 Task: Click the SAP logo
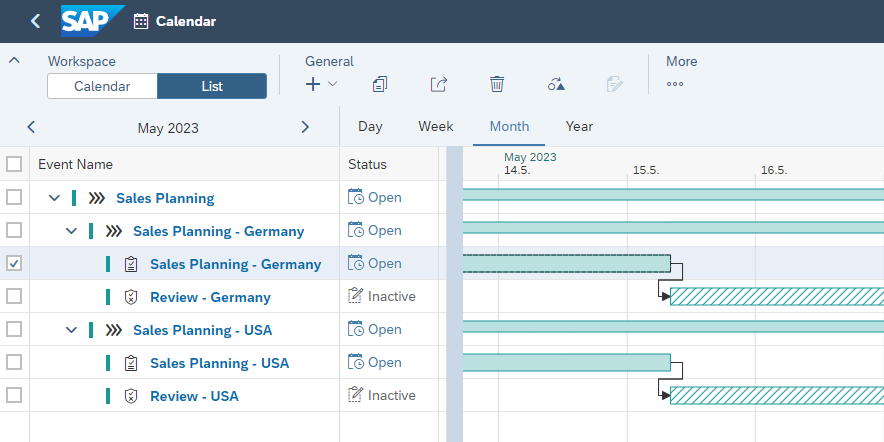click(92, 21)
